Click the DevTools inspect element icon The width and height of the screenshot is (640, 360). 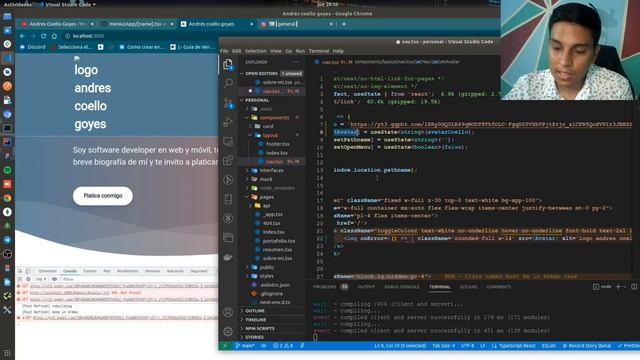point(20,271)
